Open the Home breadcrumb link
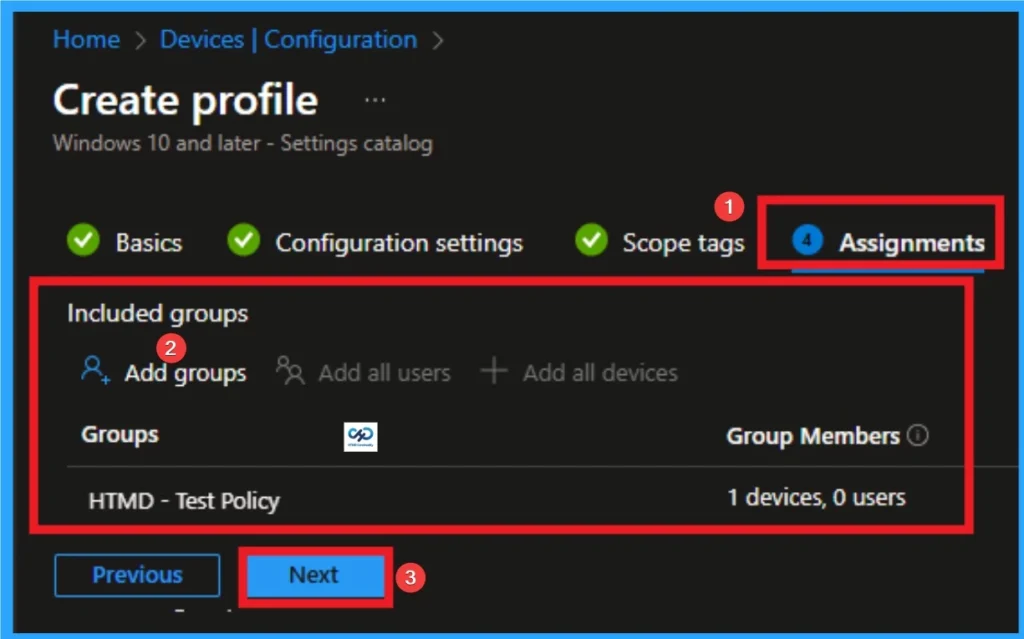1024x639 pixels. pos(86,40)
